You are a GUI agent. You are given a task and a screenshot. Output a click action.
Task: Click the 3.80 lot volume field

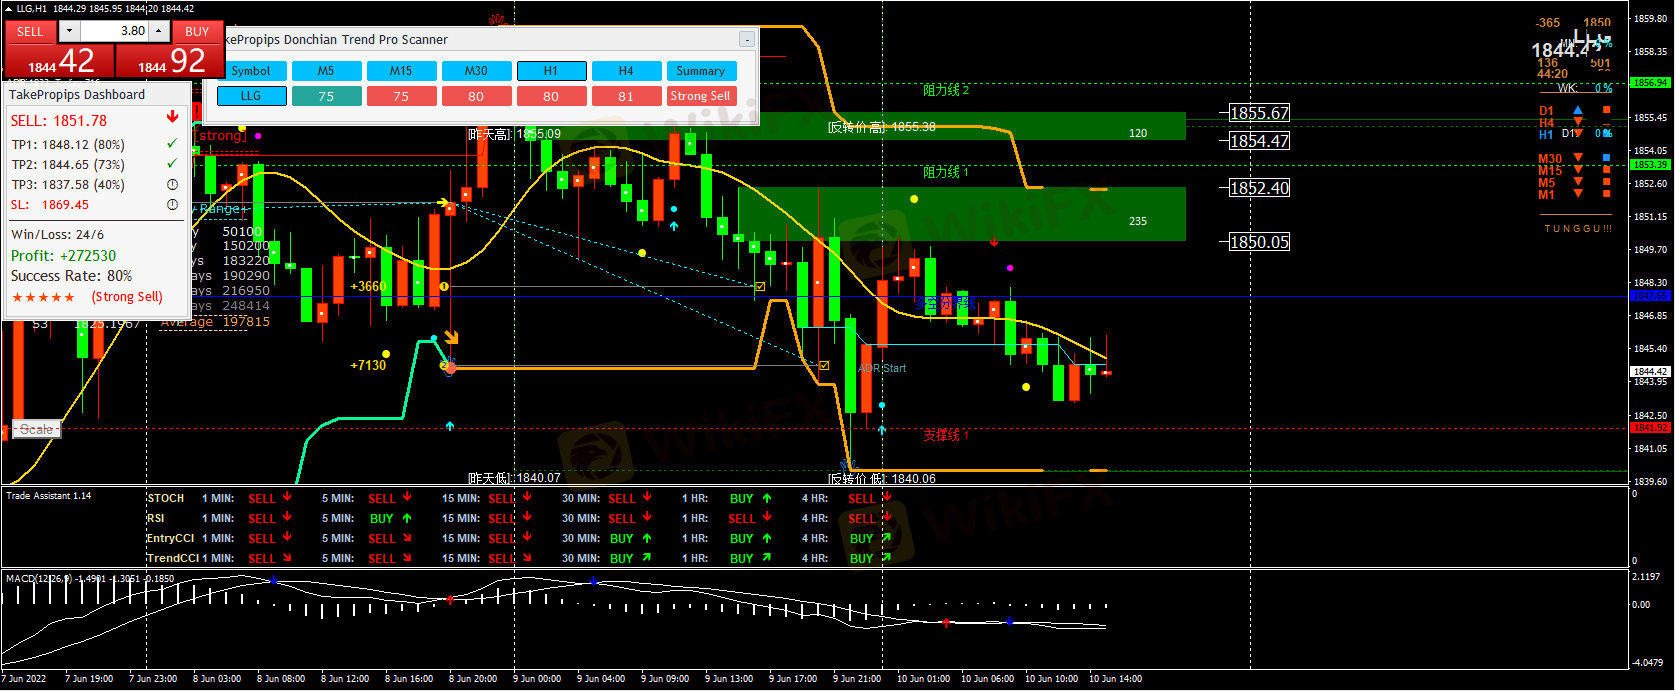pyautogui.click(x=114, y=32)
